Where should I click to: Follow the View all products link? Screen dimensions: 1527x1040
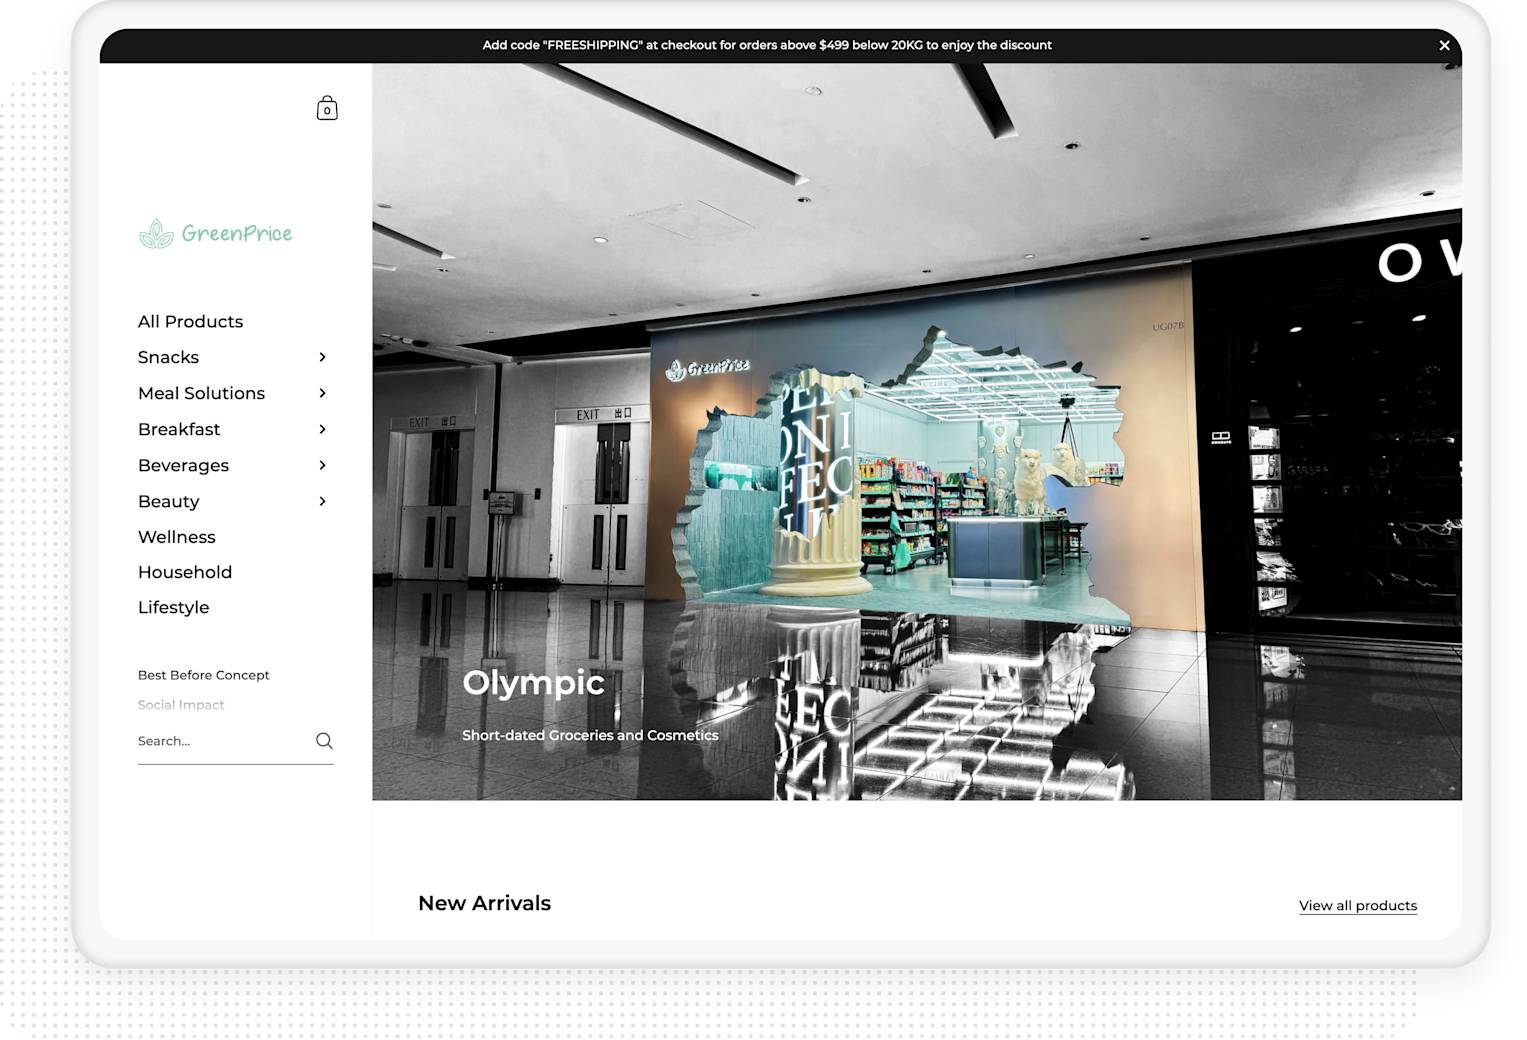click(x=1357, y=905)
